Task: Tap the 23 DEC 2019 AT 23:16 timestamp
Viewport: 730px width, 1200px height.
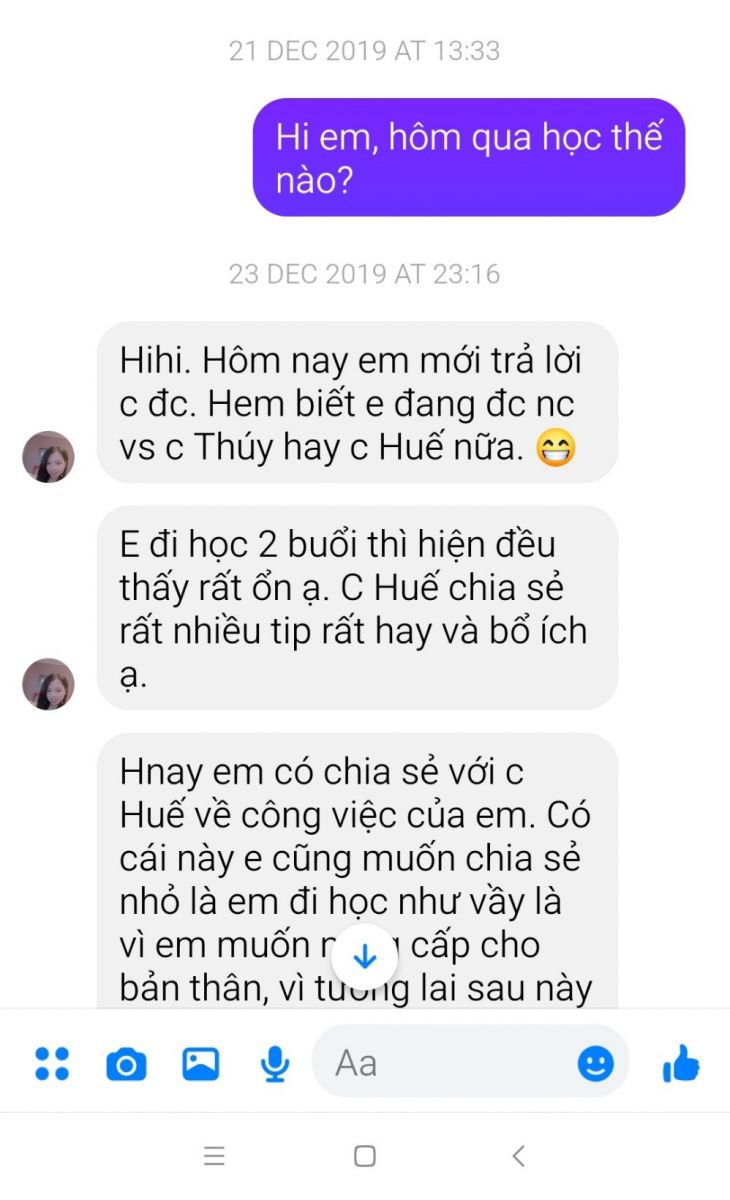Action: tap(365, 273)
